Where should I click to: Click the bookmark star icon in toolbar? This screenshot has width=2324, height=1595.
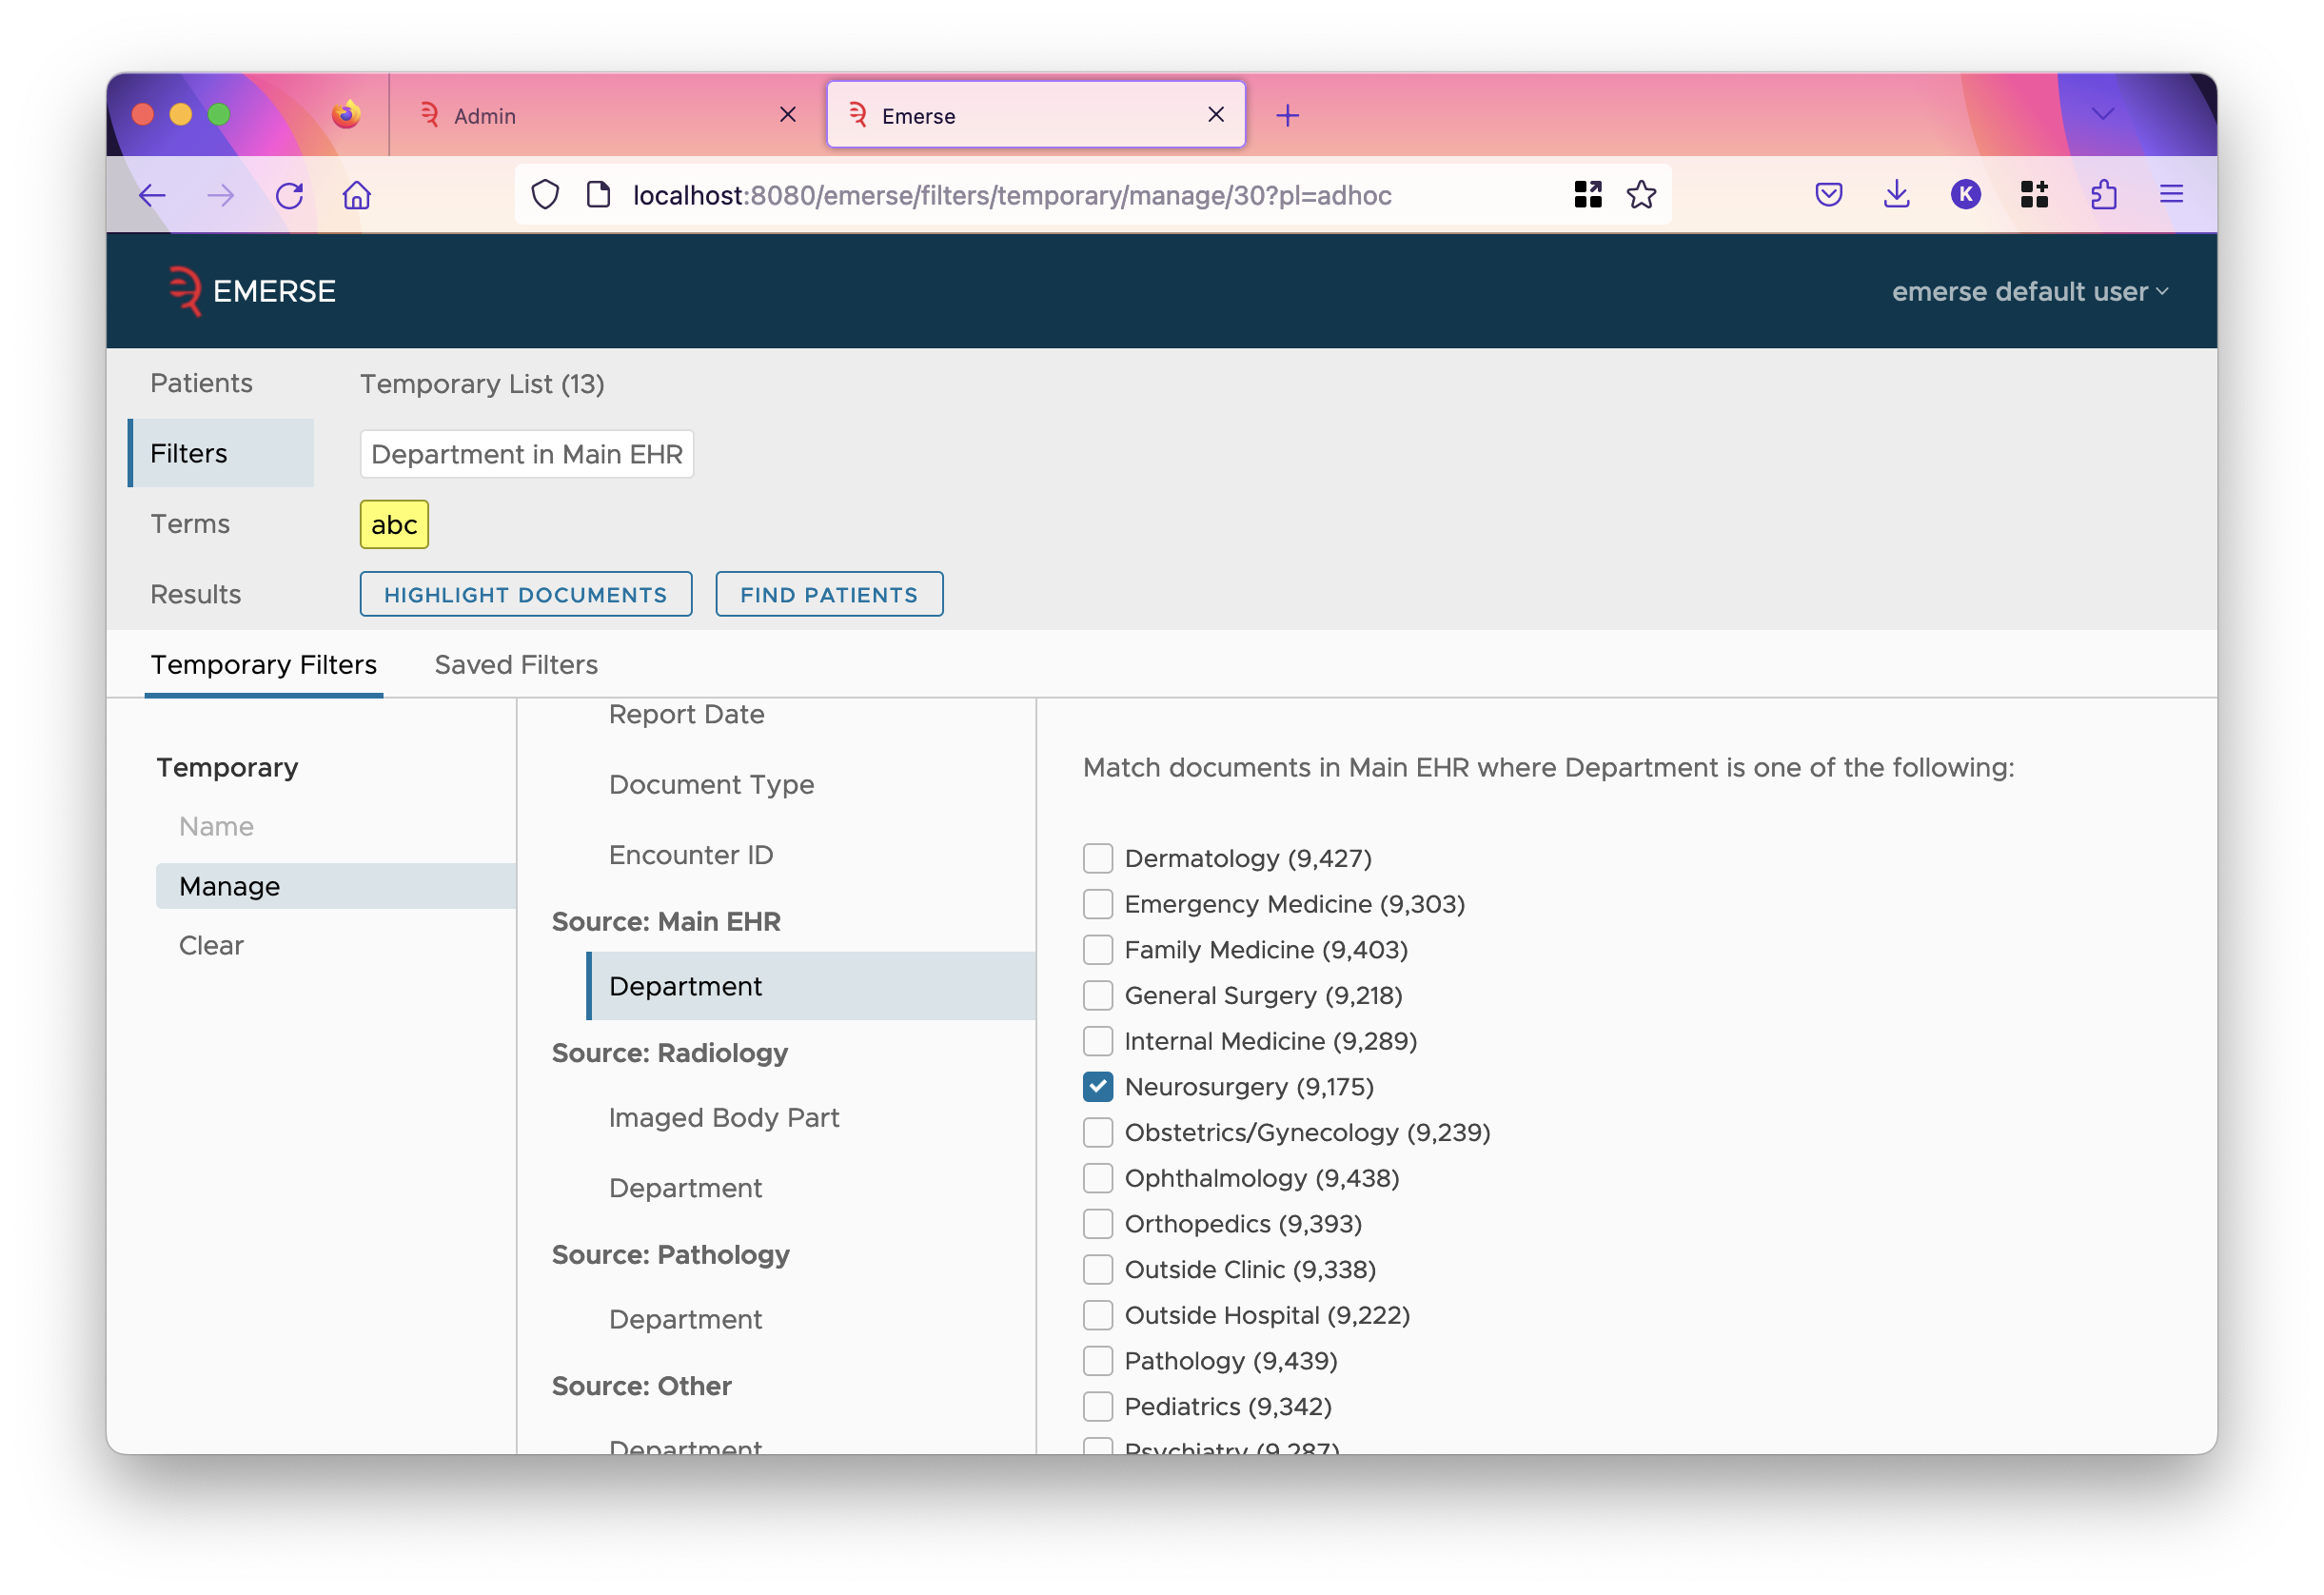click(x=1641, y=194)
